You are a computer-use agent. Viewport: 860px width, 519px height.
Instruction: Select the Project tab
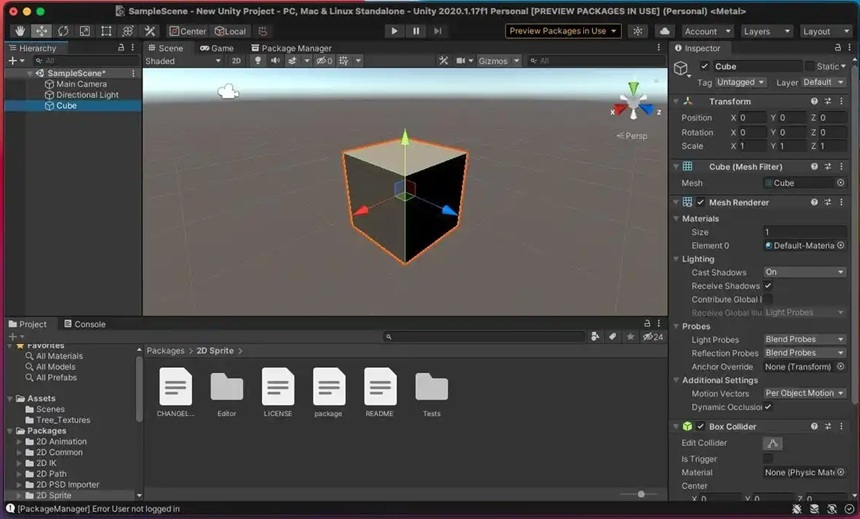pyautogui.click(x=27, y=324)
